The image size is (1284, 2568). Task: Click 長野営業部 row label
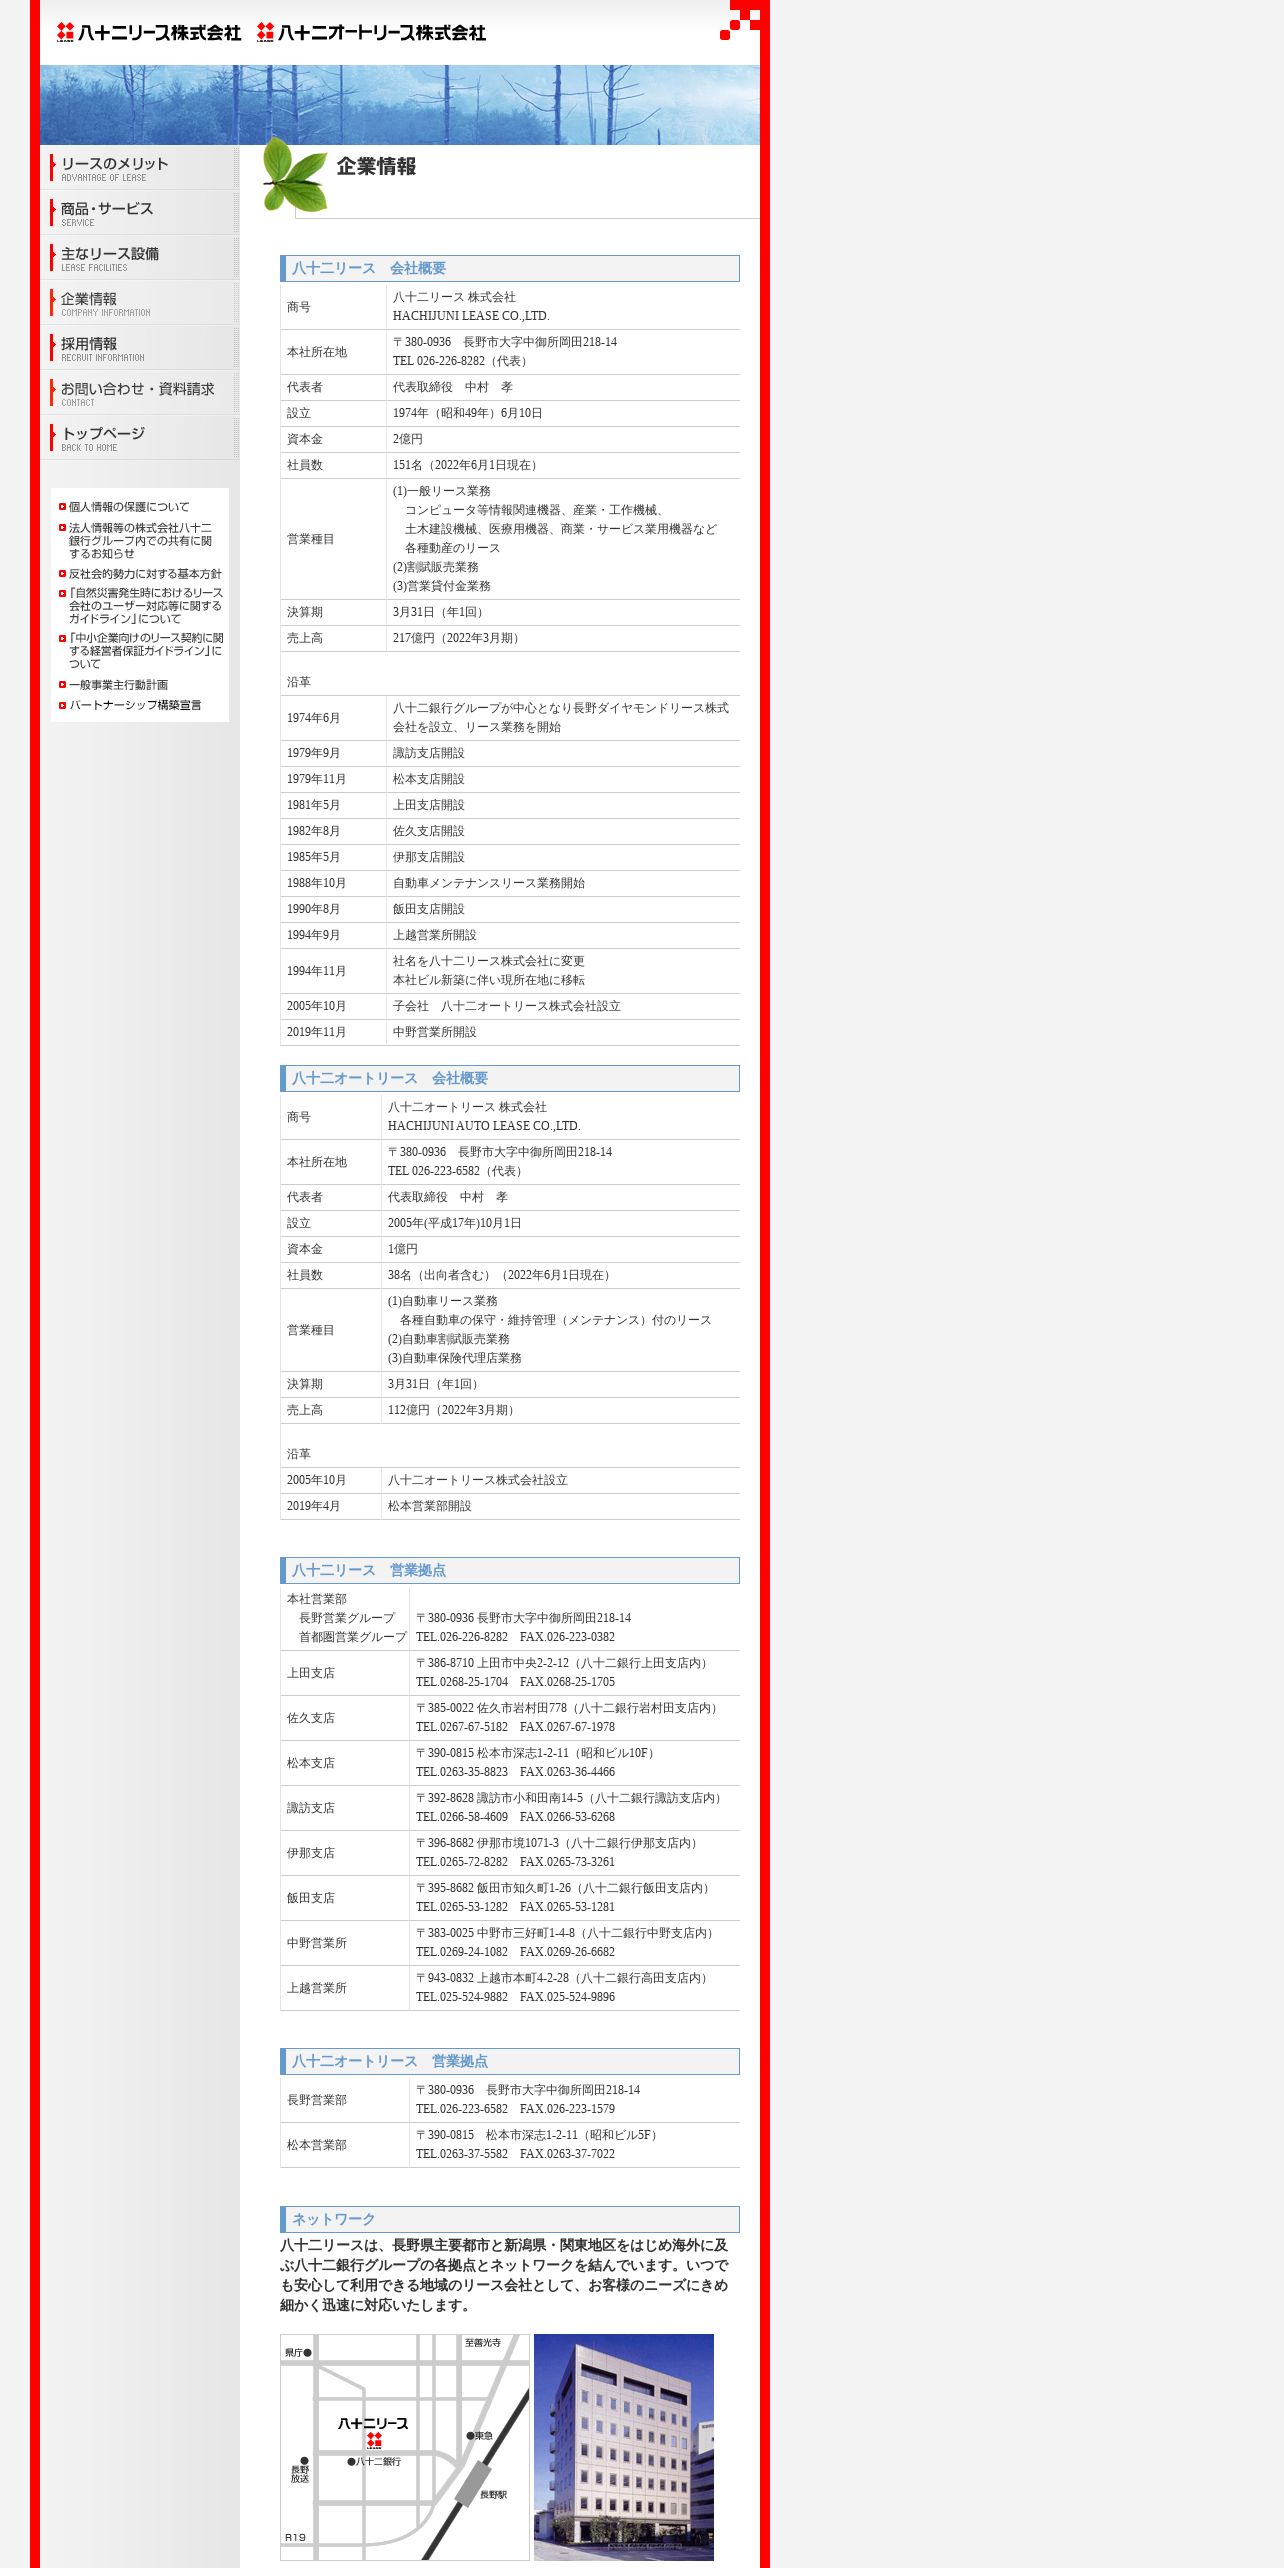317,2100
